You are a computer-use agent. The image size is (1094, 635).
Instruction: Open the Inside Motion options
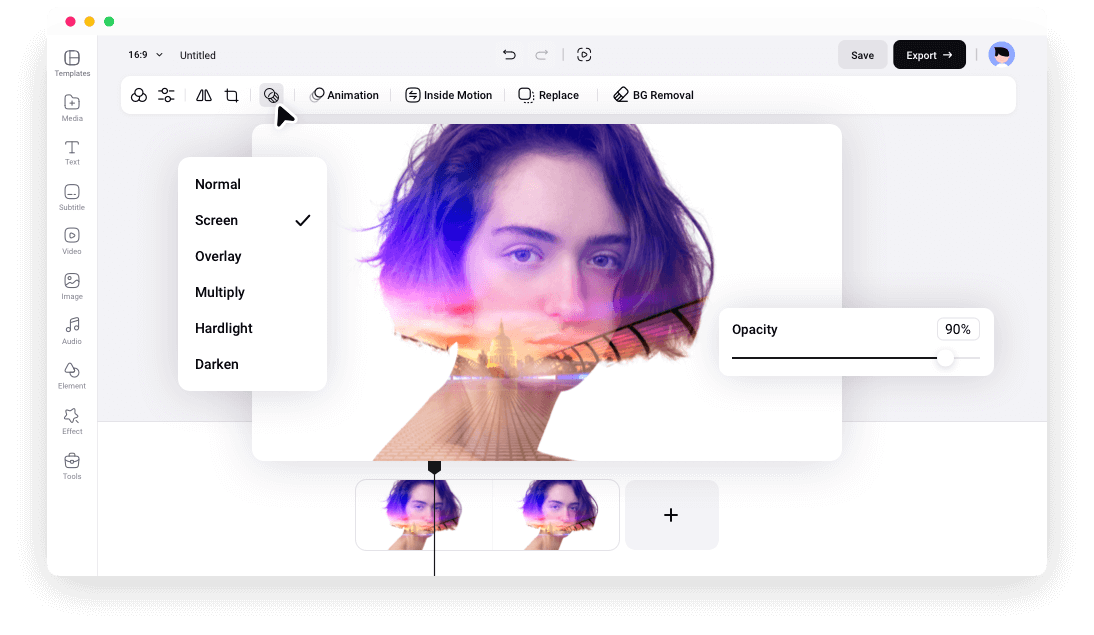[x=449, y=95]
